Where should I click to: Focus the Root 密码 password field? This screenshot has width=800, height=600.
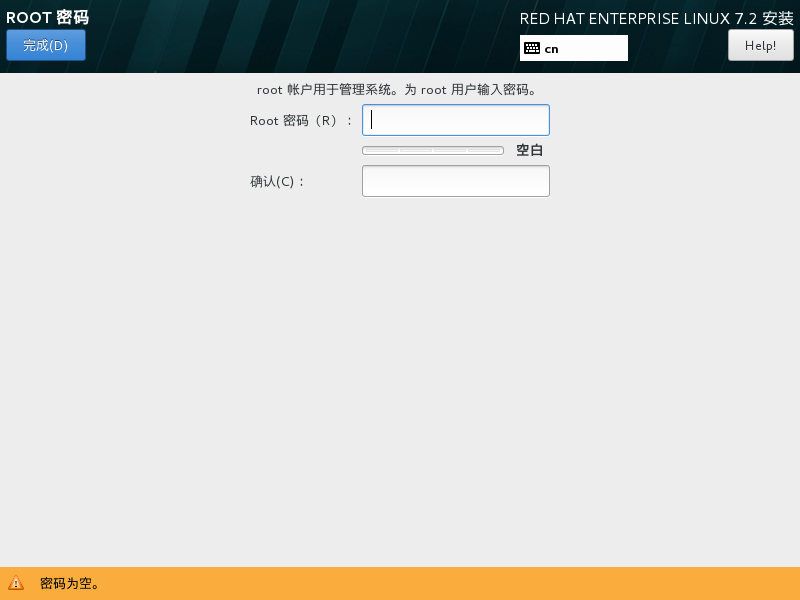456,120
